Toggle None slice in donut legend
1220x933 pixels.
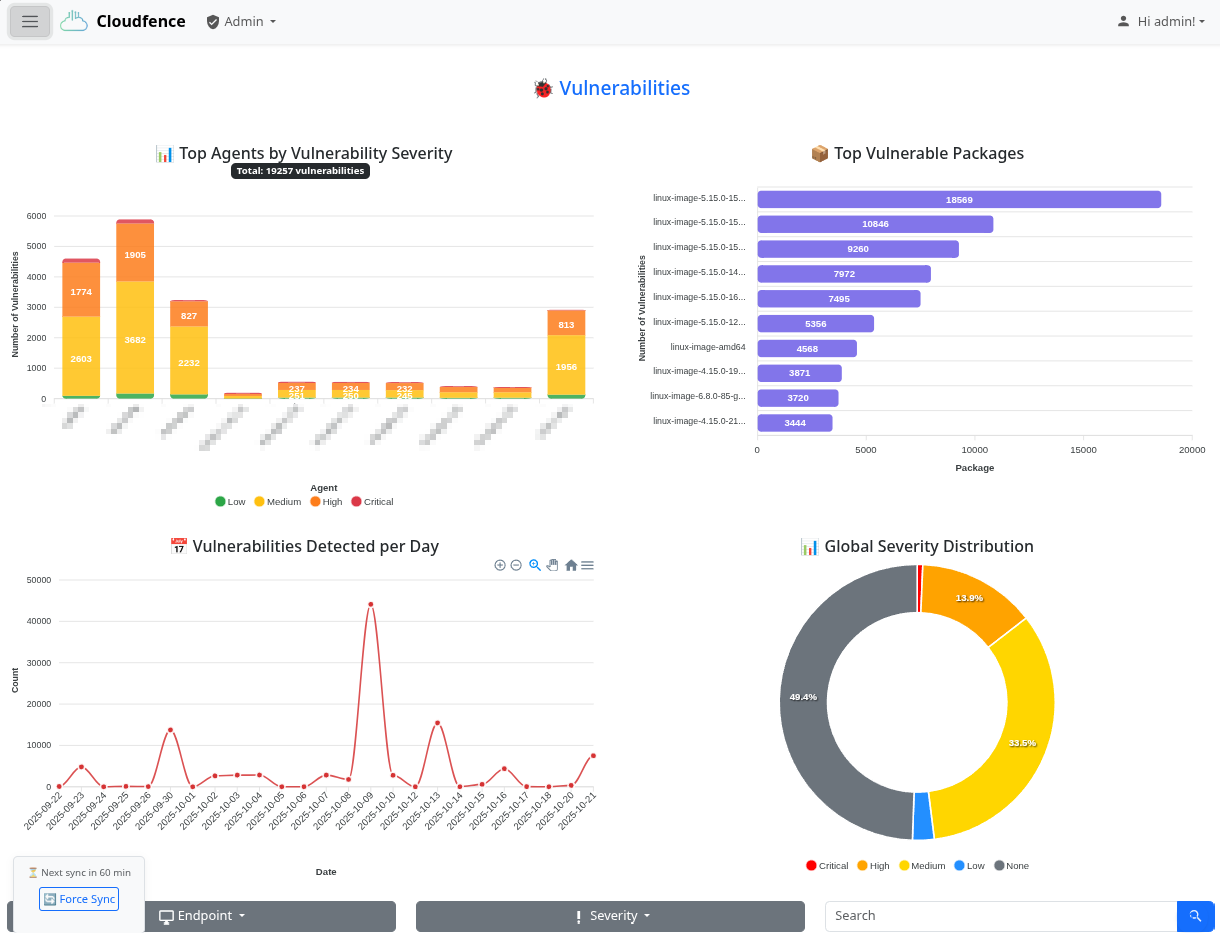1011,866
